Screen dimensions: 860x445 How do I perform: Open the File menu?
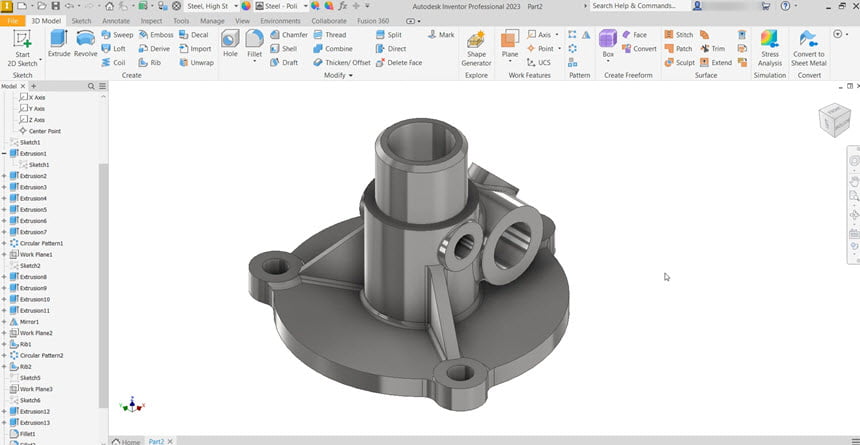[x=13, y=21]
